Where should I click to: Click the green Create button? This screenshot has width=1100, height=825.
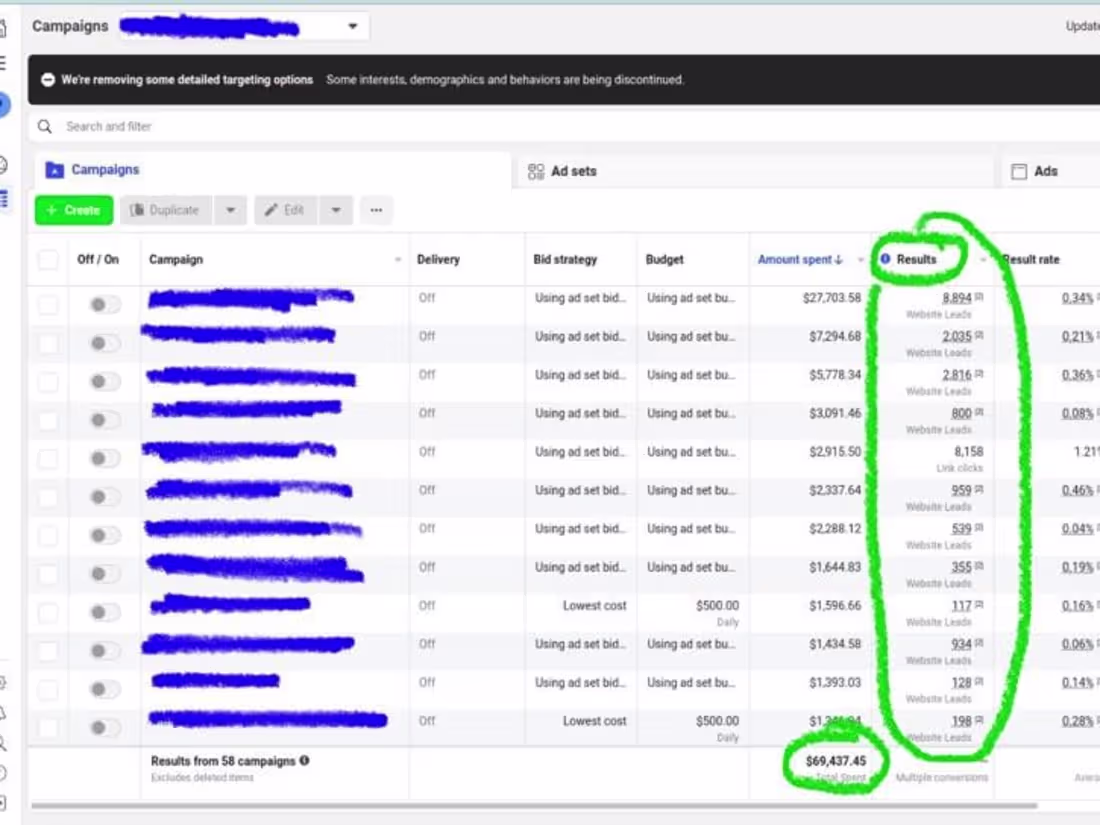71,210
